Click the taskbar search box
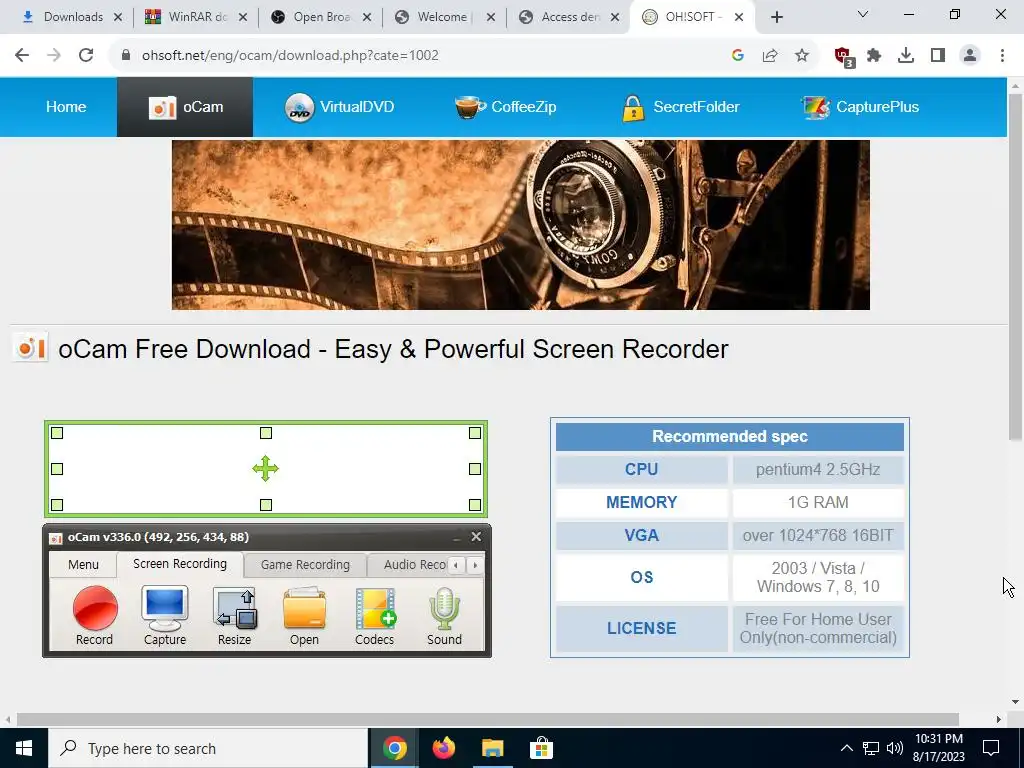Image resolution: width=1024 pixels, height=768 pixels. coord(208,748)
